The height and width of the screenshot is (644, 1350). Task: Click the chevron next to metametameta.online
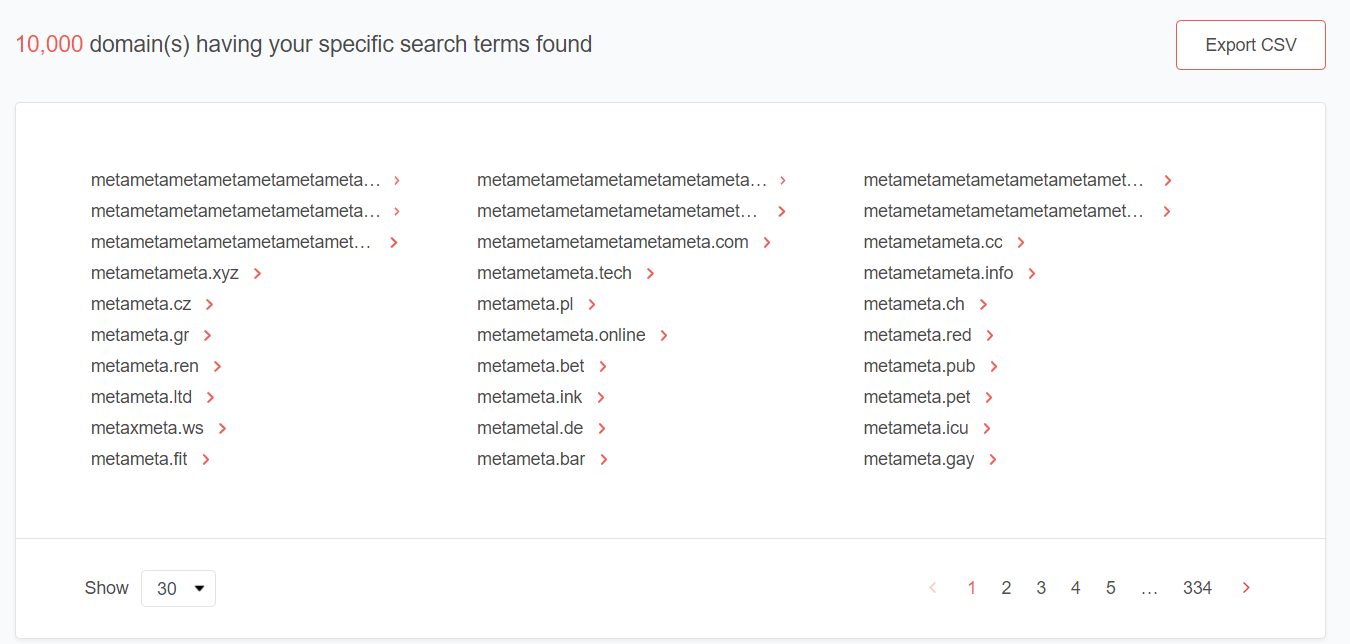[664, 336]
